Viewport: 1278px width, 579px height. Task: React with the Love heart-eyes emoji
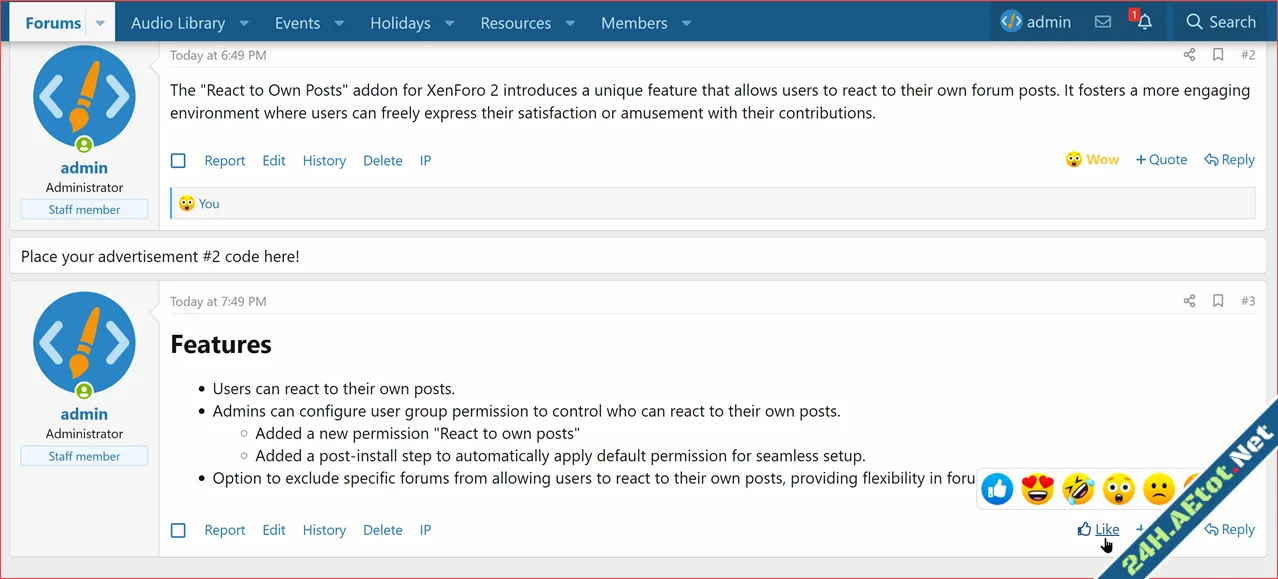click(1037, 489)
